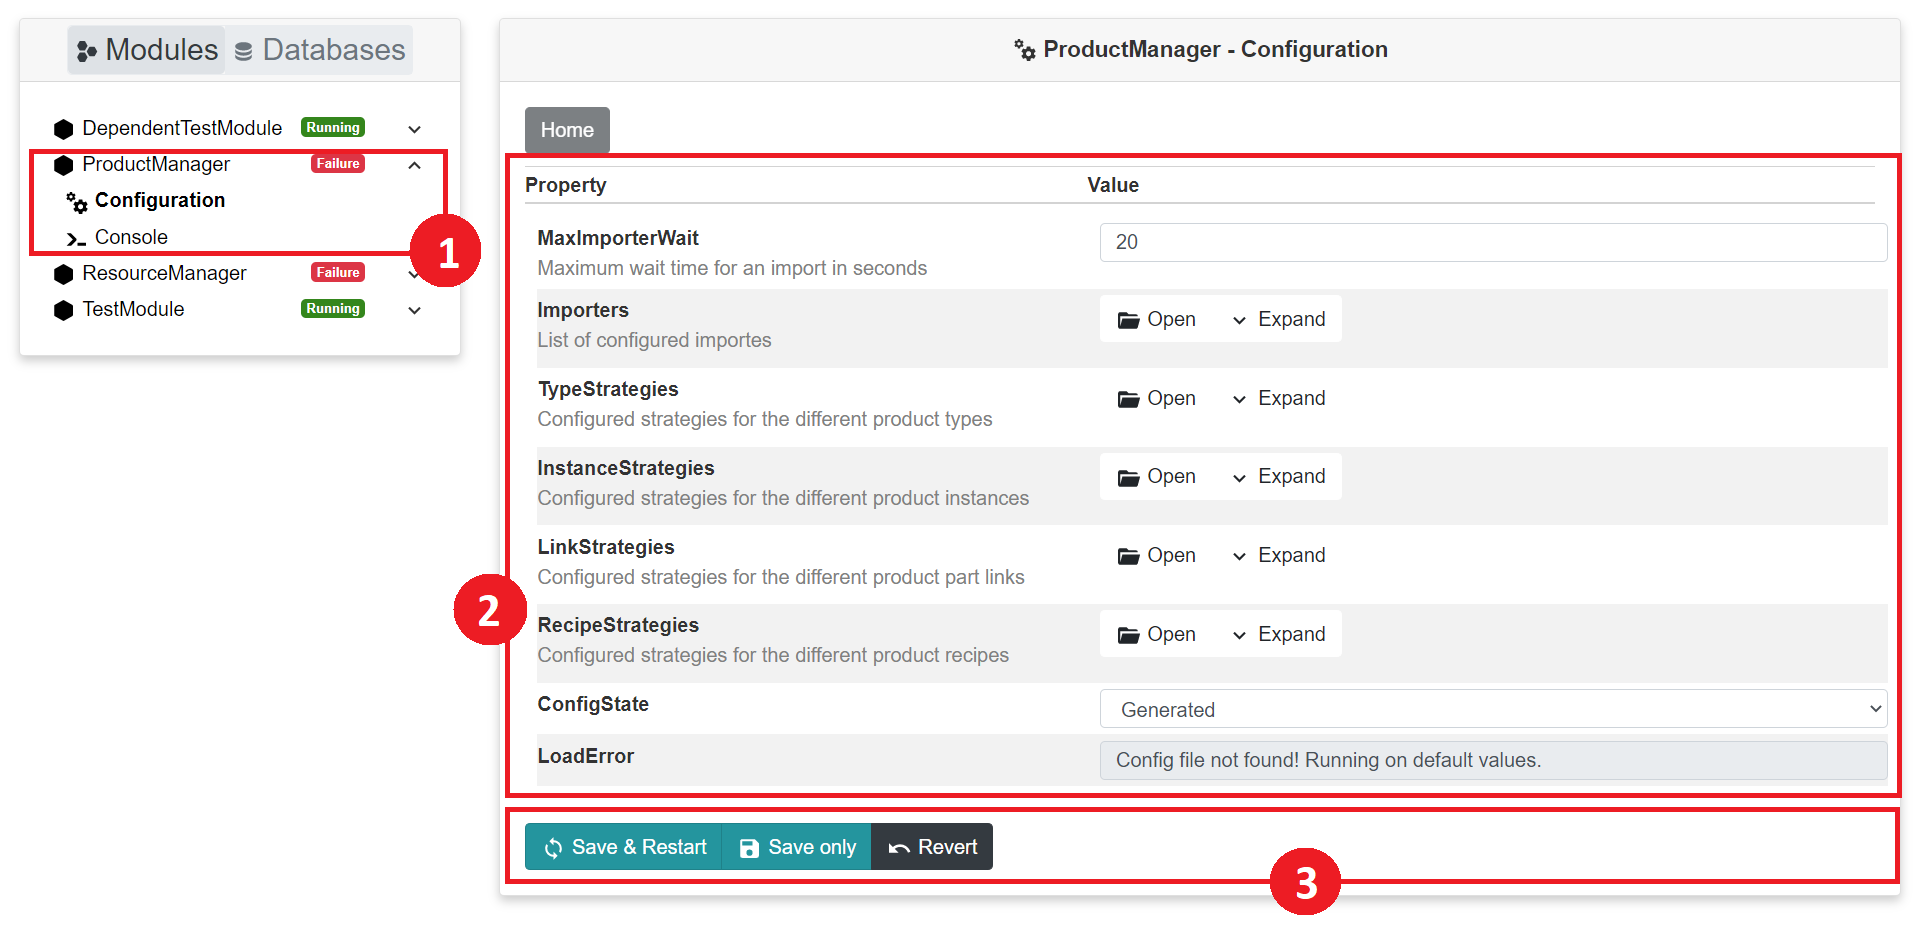The image size is (1916, 927).
Task: Click the Property column header
Action: [566, 185]
